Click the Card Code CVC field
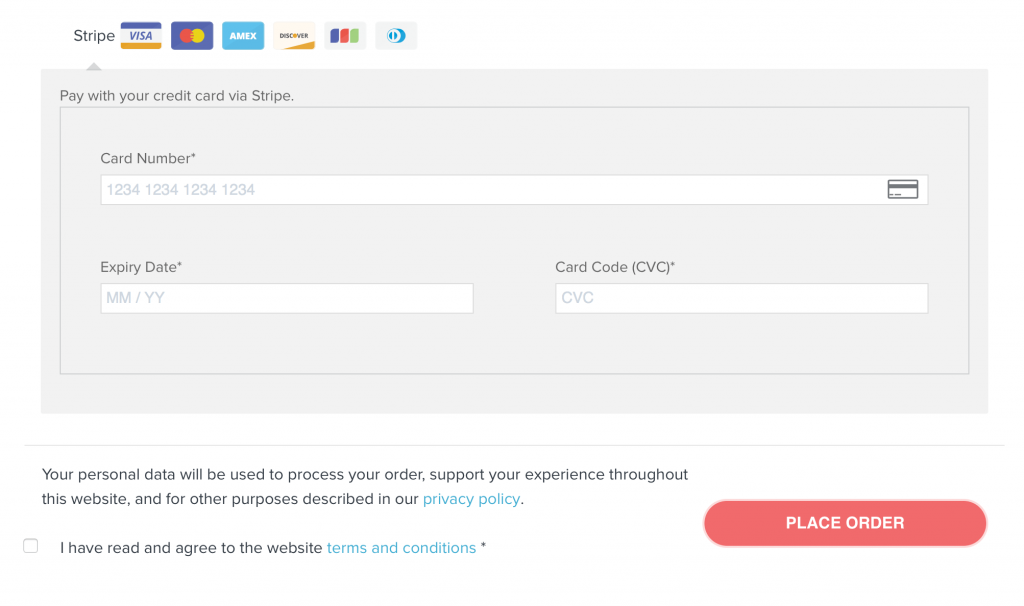The width and height of the screenshot is (1024, 606). pyautogui.click(x=741, y=298)
